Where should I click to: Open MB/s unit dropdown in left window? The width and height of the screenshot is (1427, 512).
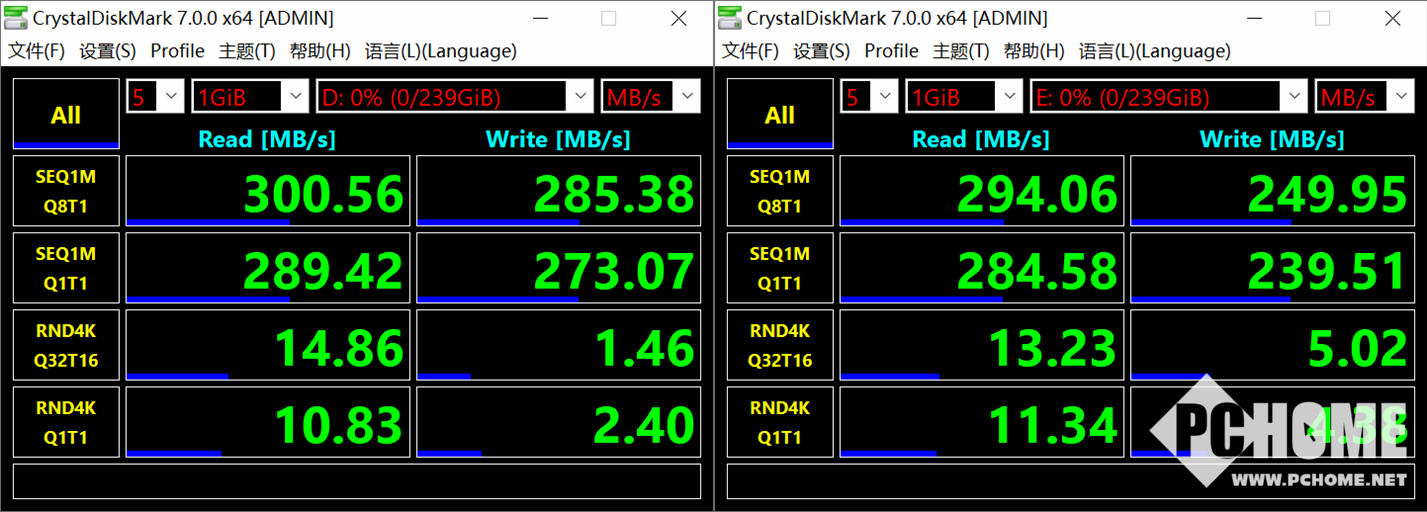click(x=650, y=97)
